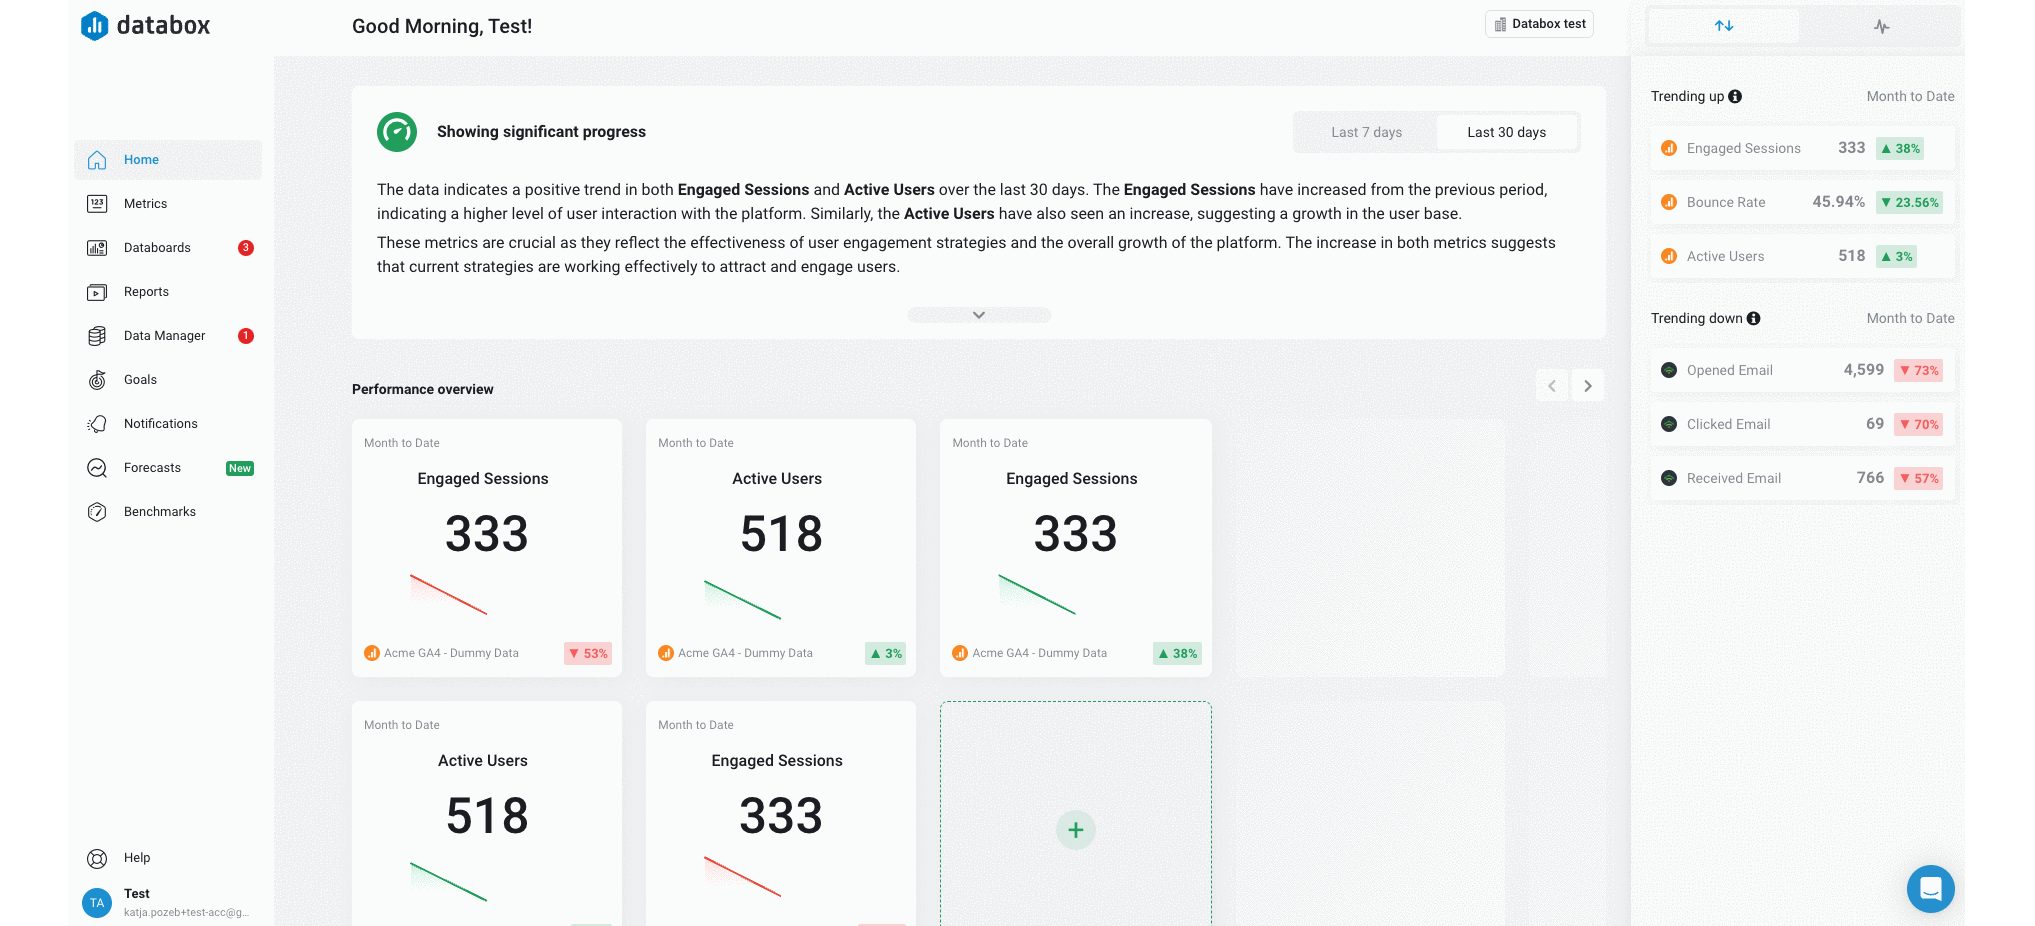
Task: Select the Last 7 days toggle
Action: coord(1366,131)
